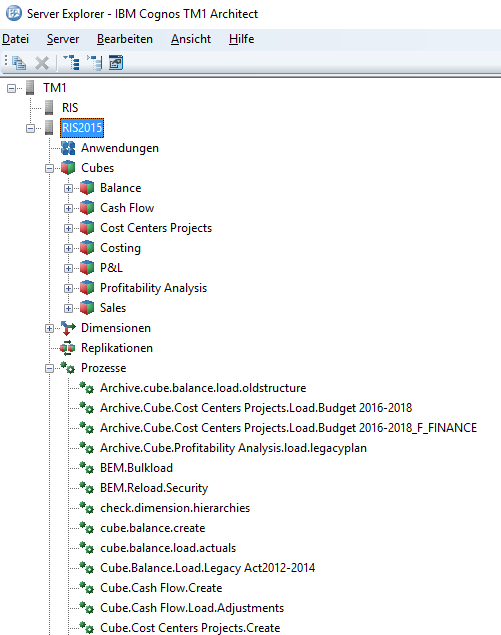Select the RIS2015 tree label
This screenshot has height=635, width=501.
(82, 128)
